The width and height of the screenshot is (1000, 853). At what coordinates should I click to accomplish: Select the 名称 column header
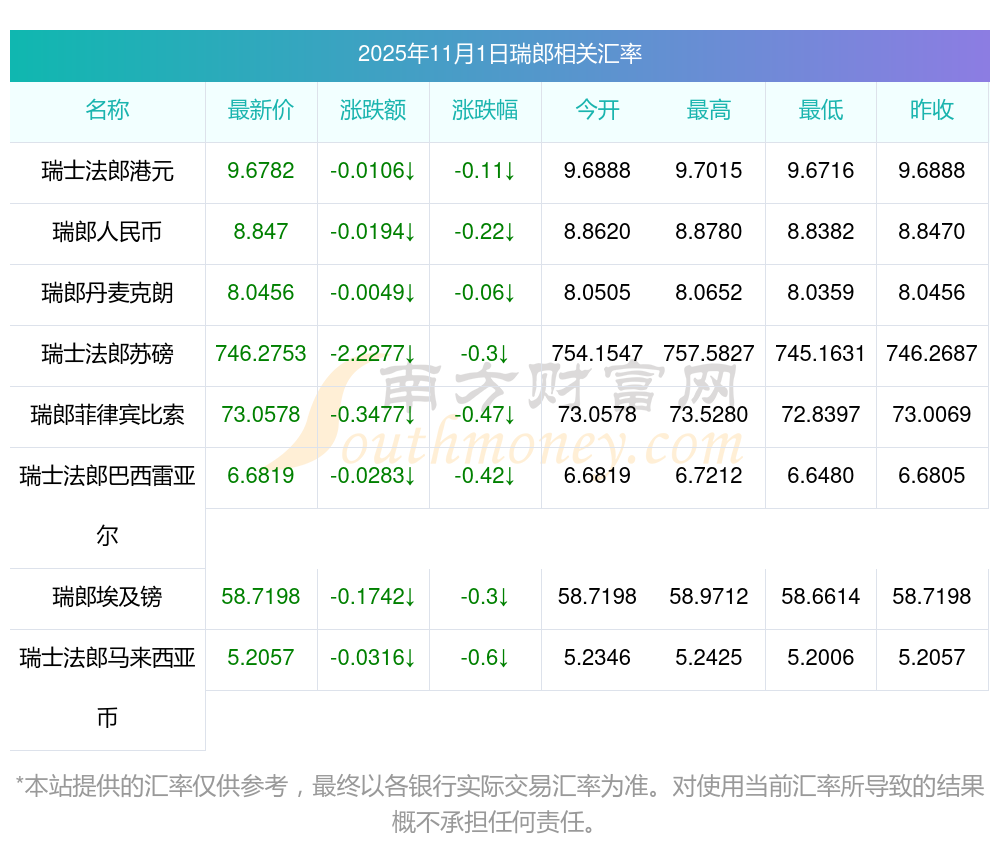point(107,110)
